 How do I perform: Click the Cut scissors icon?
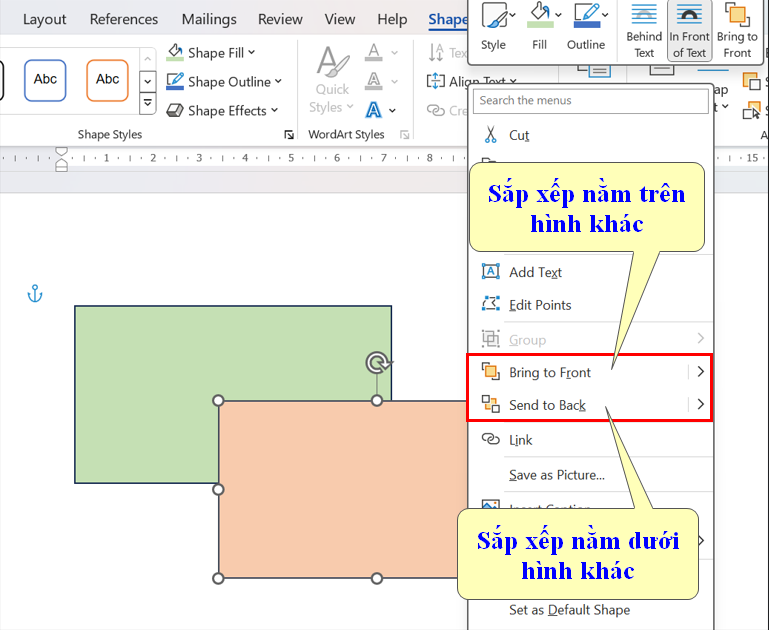(x=490, y=135)
